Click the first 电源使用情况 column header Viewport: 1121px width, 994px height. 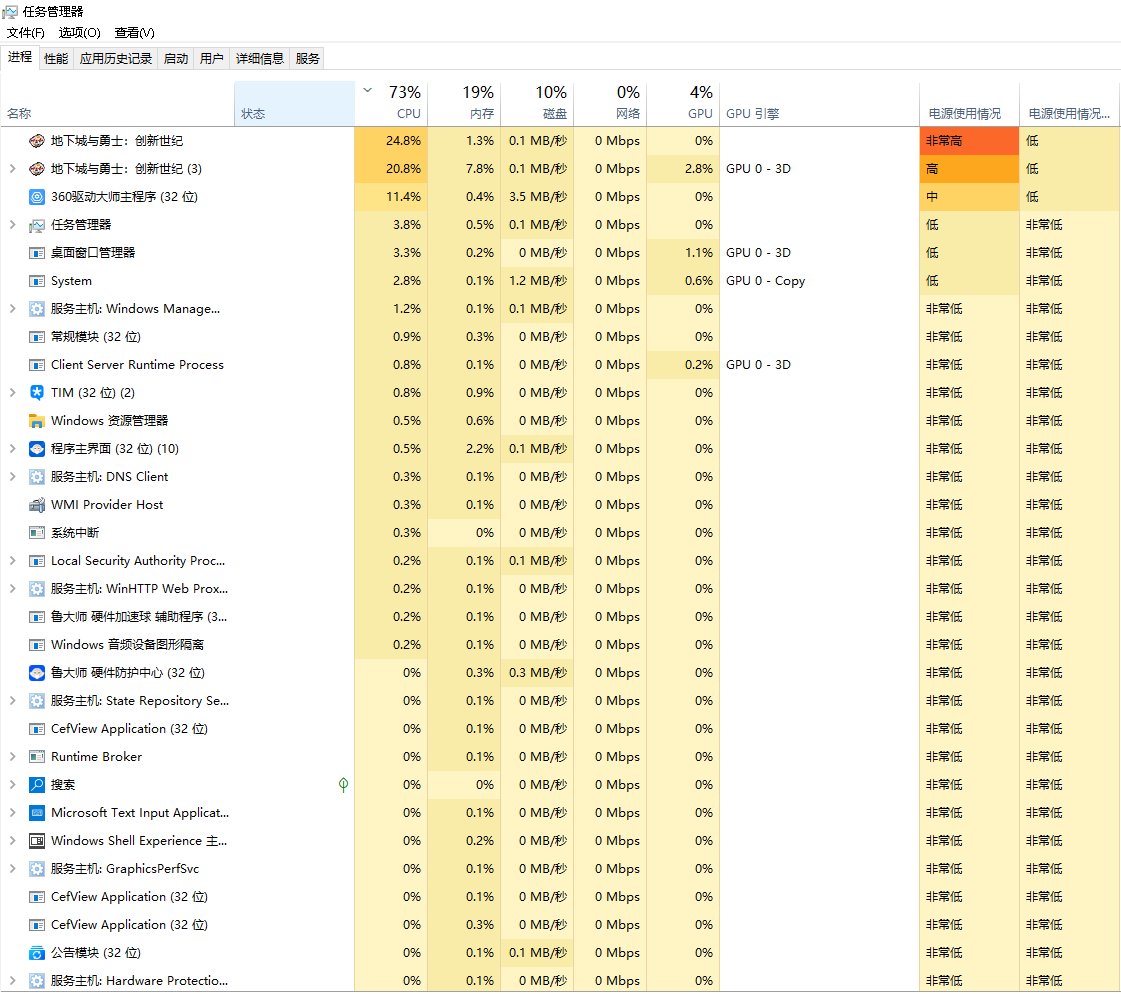(x=969, y=103)
